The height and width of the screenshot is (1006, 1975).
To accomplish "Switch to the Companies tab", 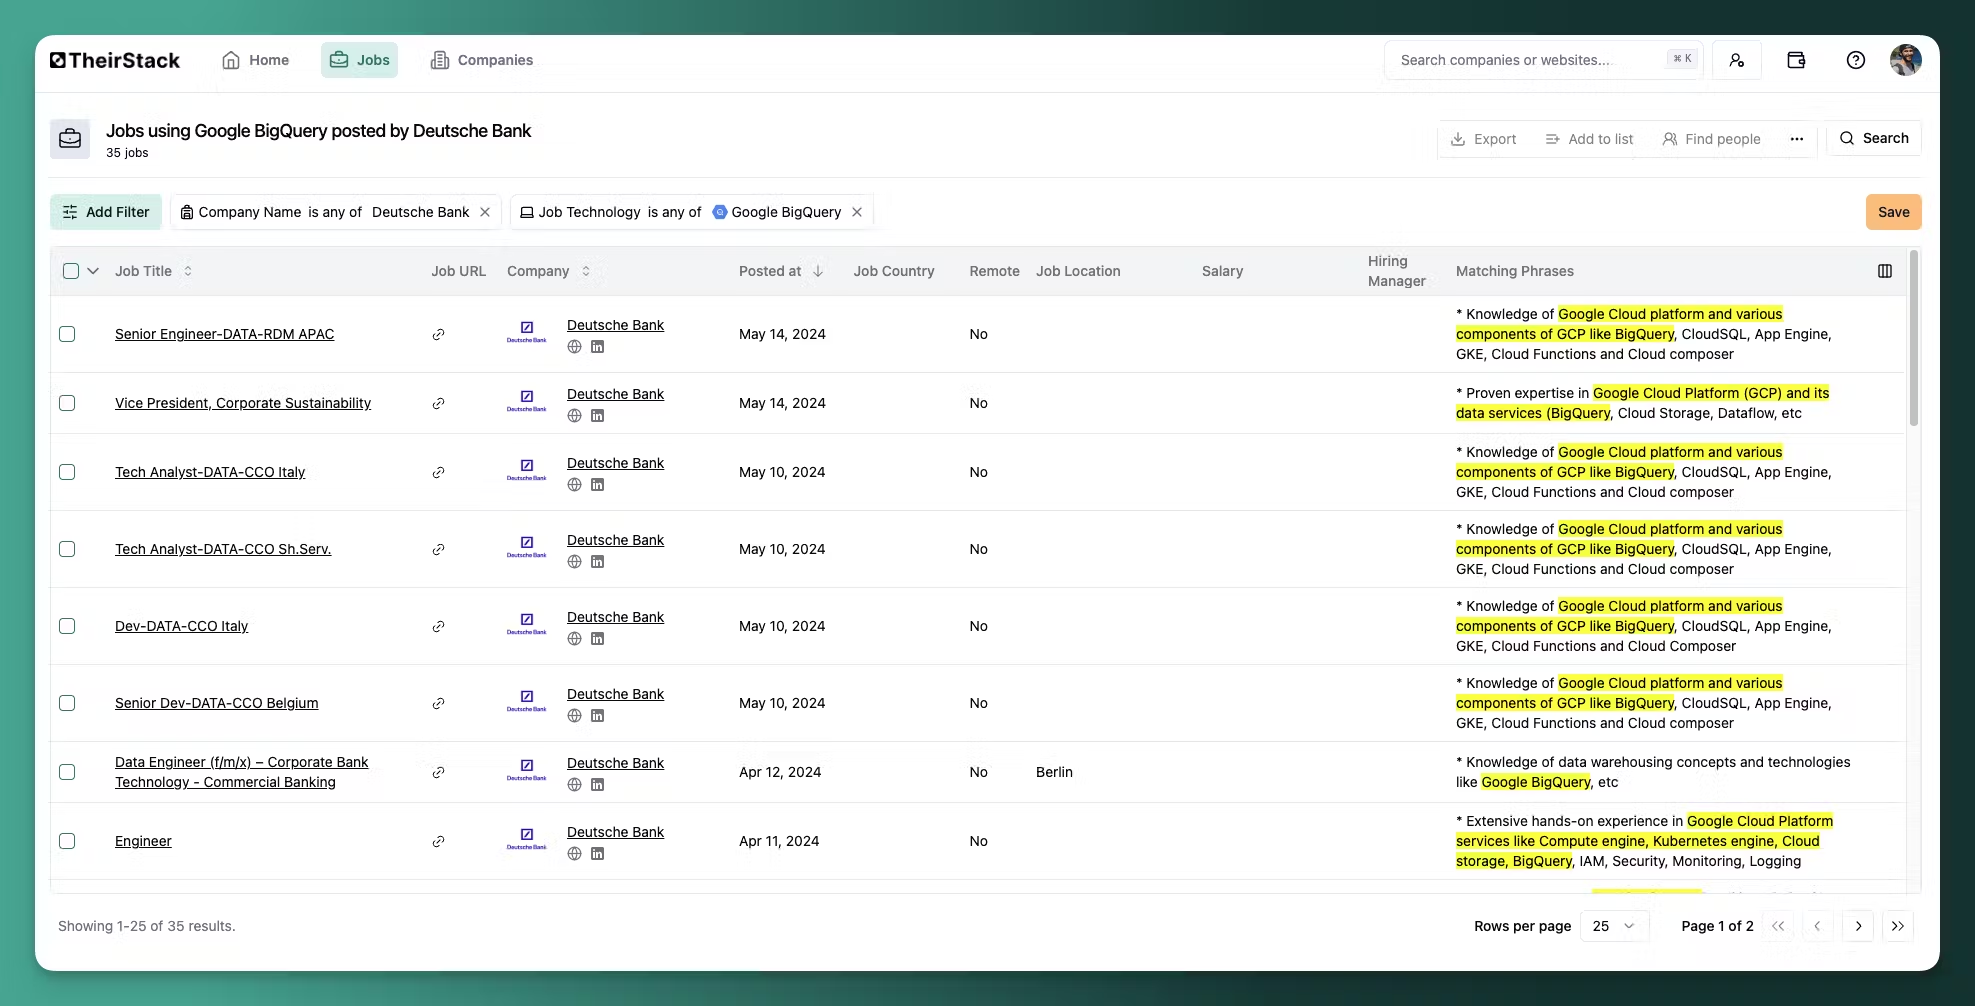I will (x=481, y=60).
